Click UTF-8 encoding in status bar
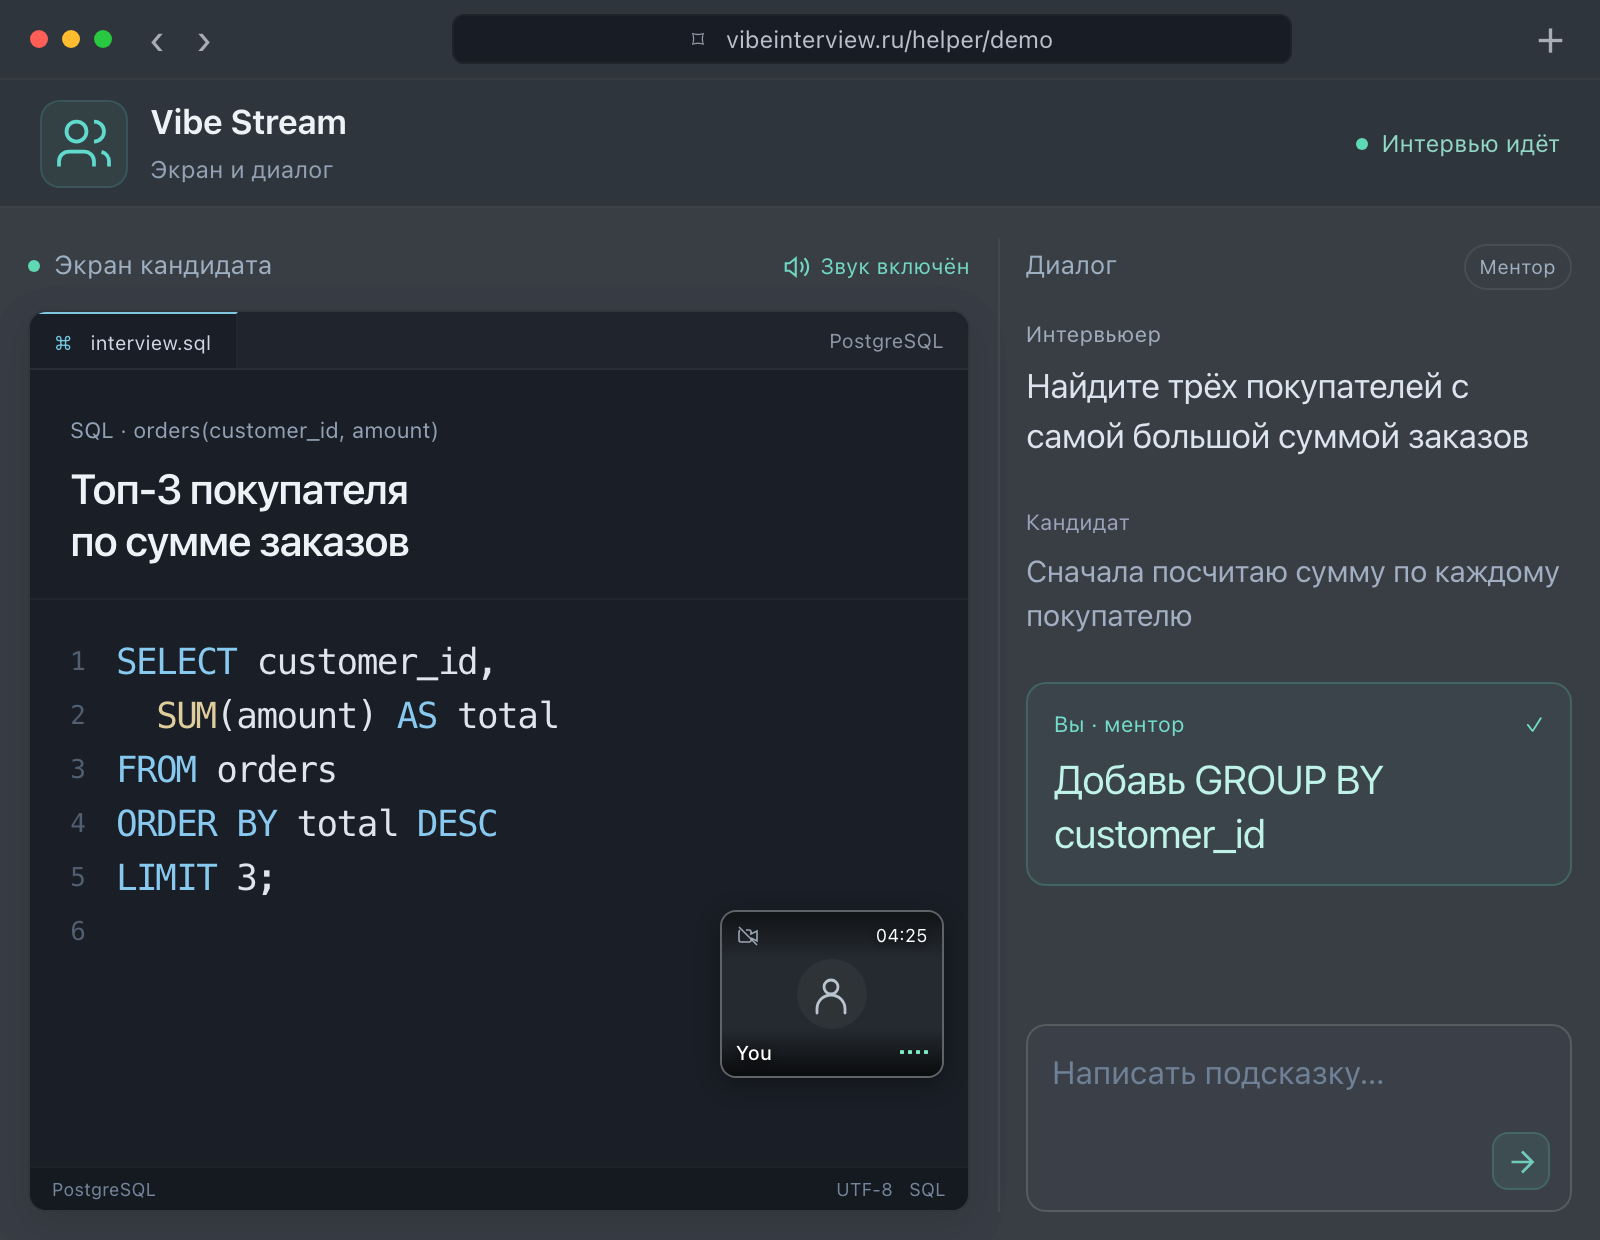 tap(864, 1190)
